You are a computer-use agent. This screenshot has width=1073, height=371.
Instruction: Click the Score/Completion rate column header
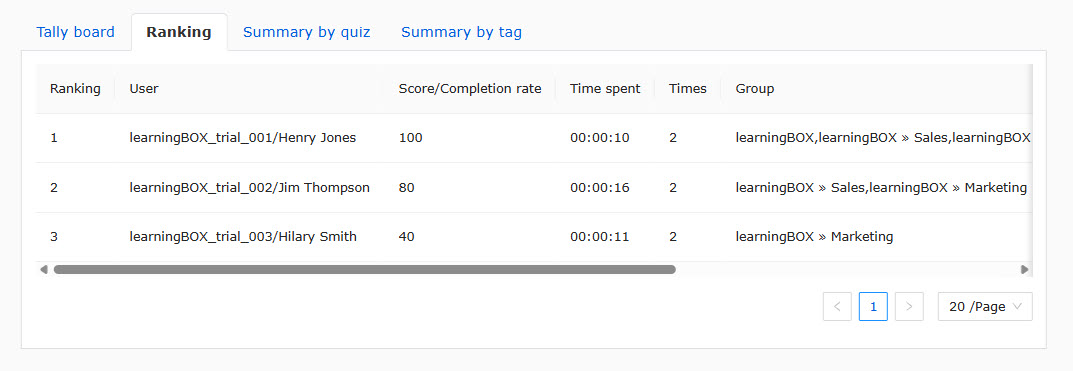pos(470,88)
